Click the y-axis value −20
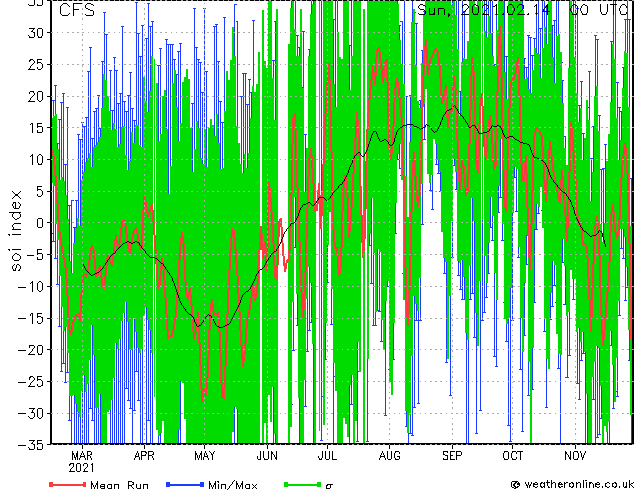This screenshot has width=634, height=490. tap(32, 350)
